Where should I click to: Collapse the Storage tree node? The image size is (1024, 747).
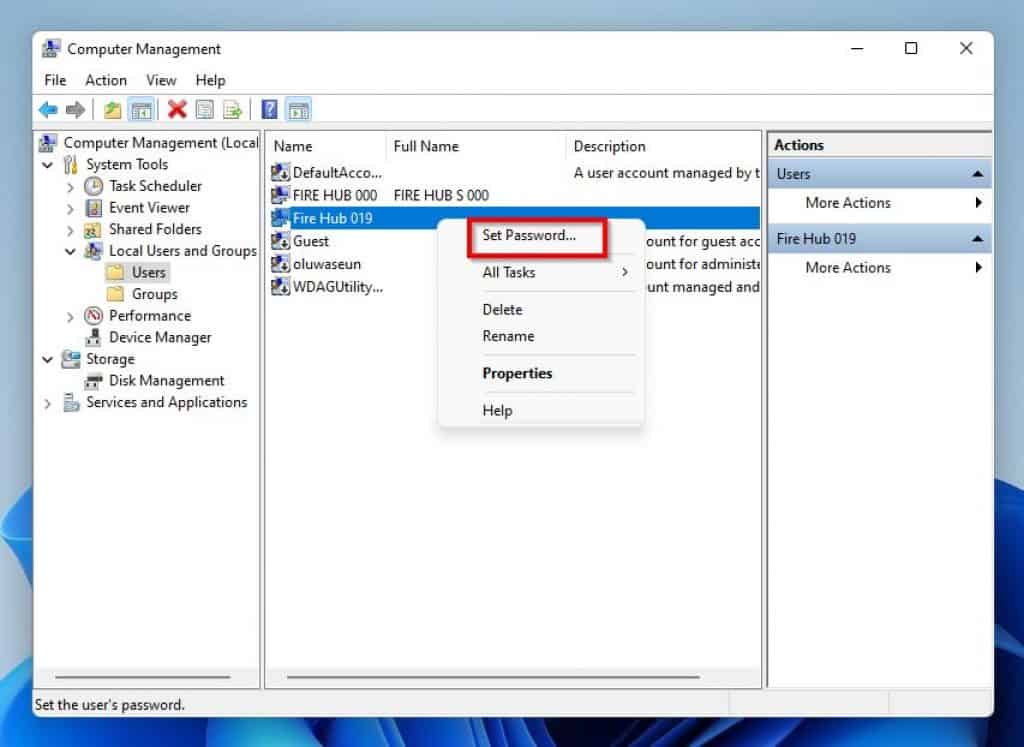[x=48, y=360]
